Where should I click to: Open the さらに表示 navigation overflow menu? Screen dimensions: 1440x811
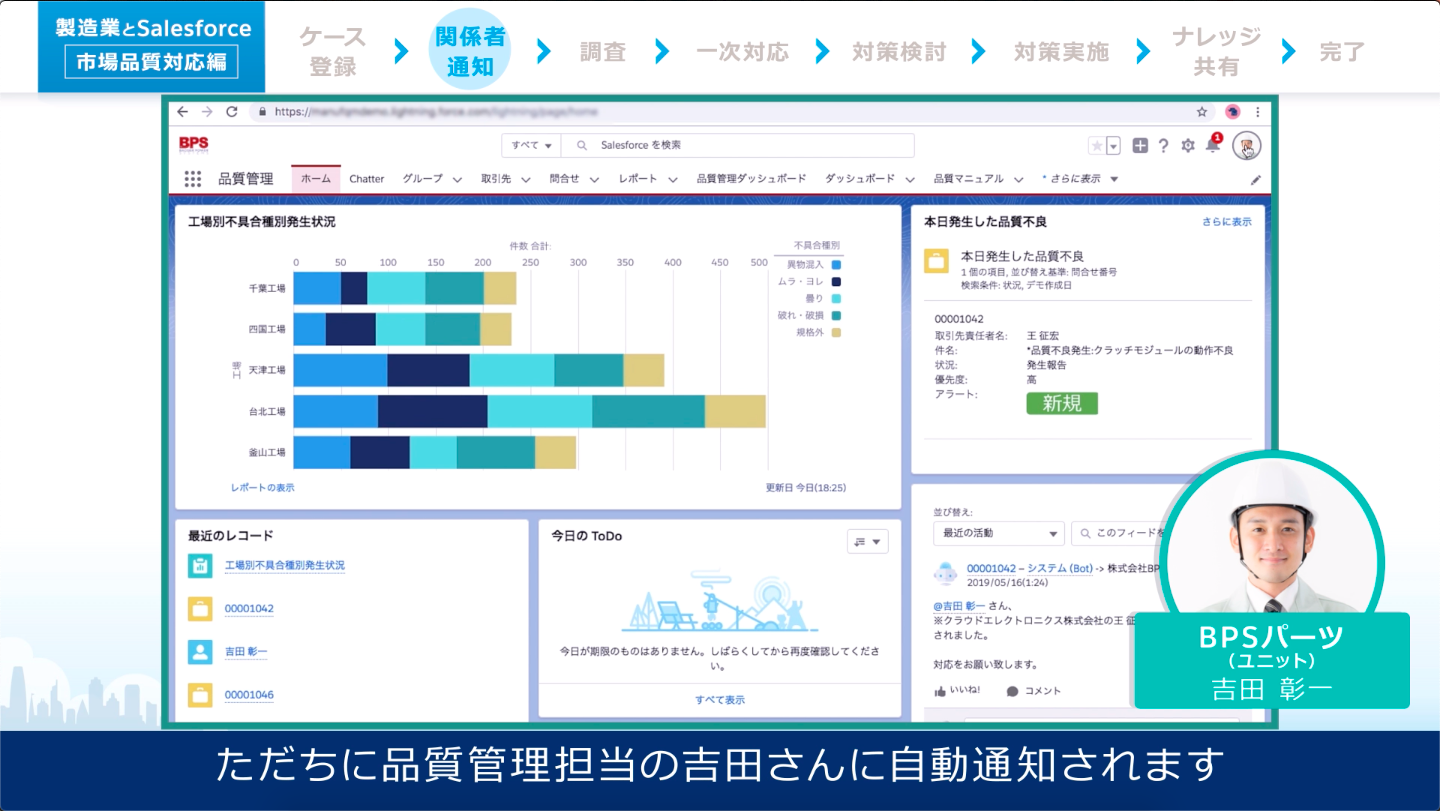(x=1080, y=179)
